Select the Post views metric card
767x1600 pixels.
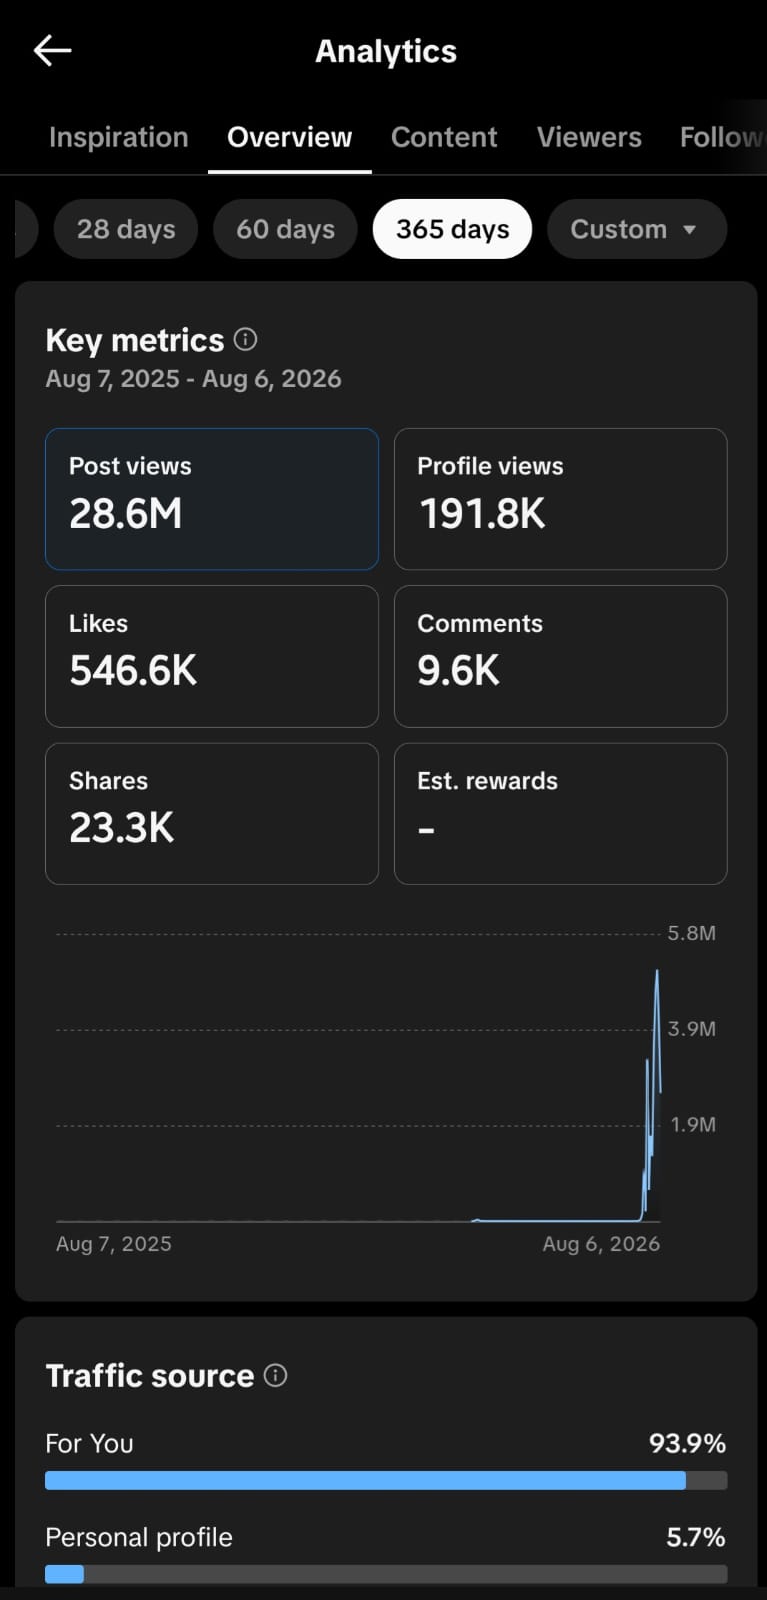click(x=212, y=499)
